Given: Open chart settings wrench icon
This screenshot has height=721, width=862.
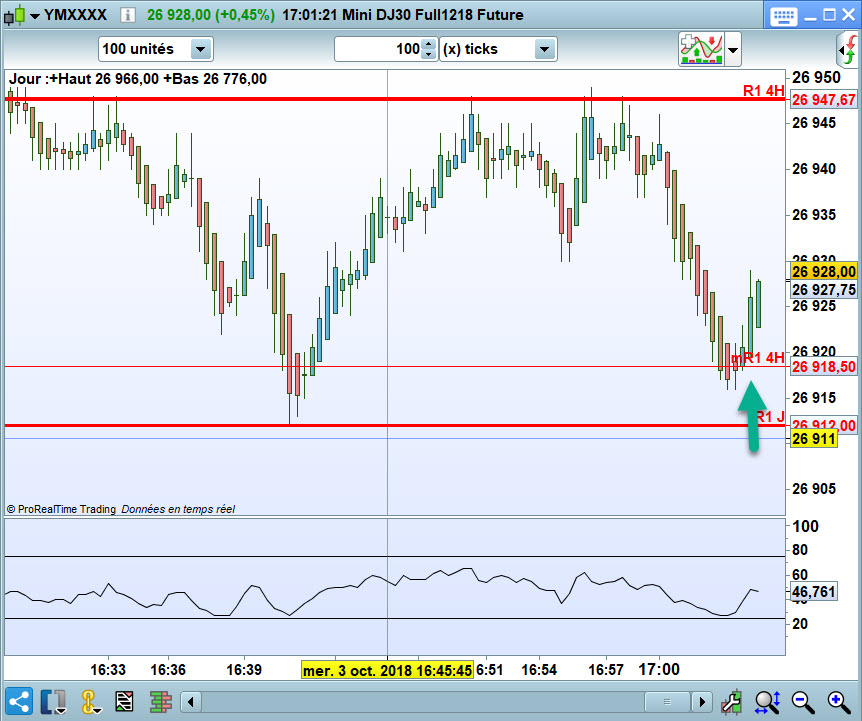Looking at the screenshot, I should point(731,702).
